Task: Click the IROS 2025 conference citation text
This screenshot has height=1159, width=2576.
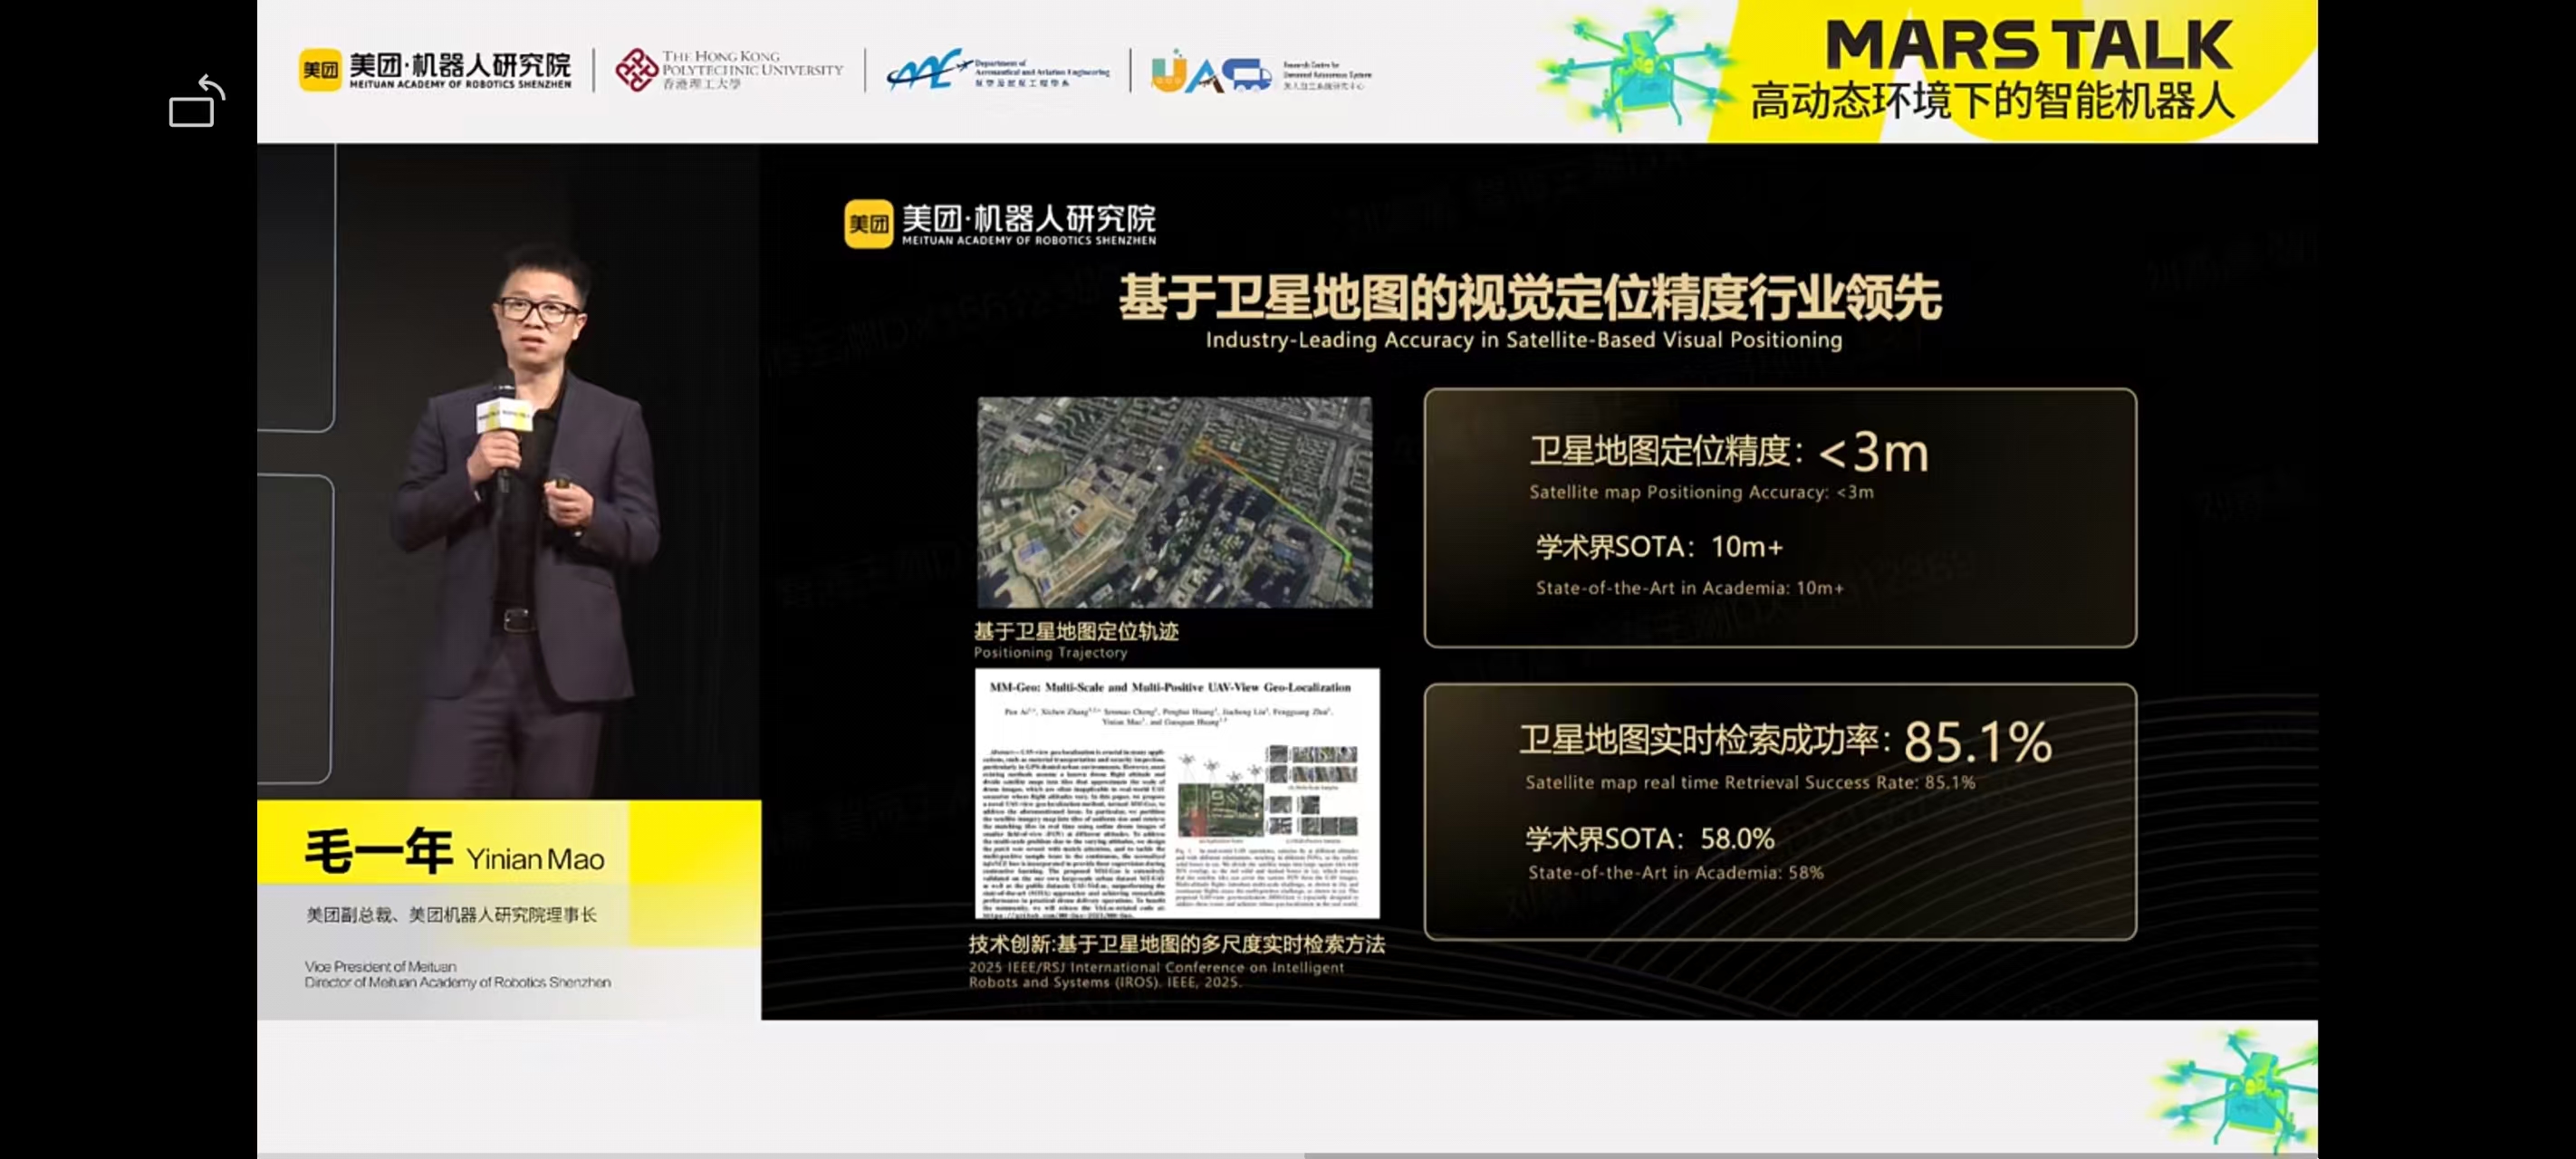Action: pyautogui.click(x=1155, y=974)
